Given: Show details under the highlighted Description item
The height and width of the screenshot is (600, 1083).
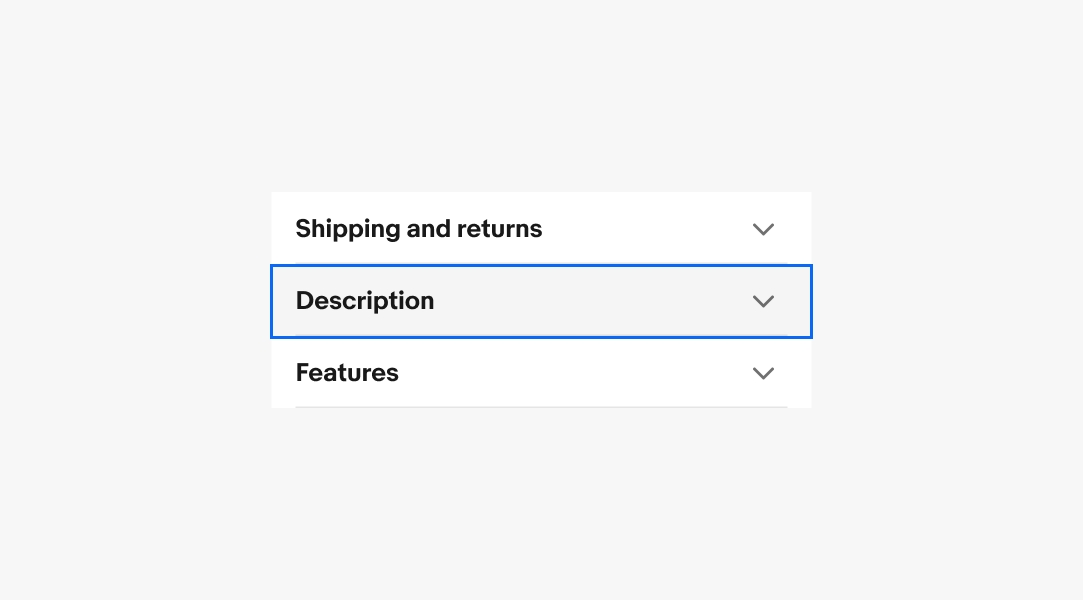Looking at the screenshot, I should 542,301.
